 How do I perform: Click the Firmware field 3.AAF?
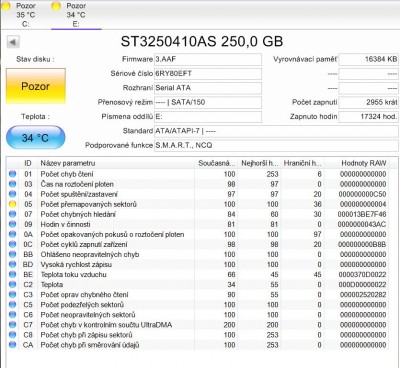click(x=208, y=59)
